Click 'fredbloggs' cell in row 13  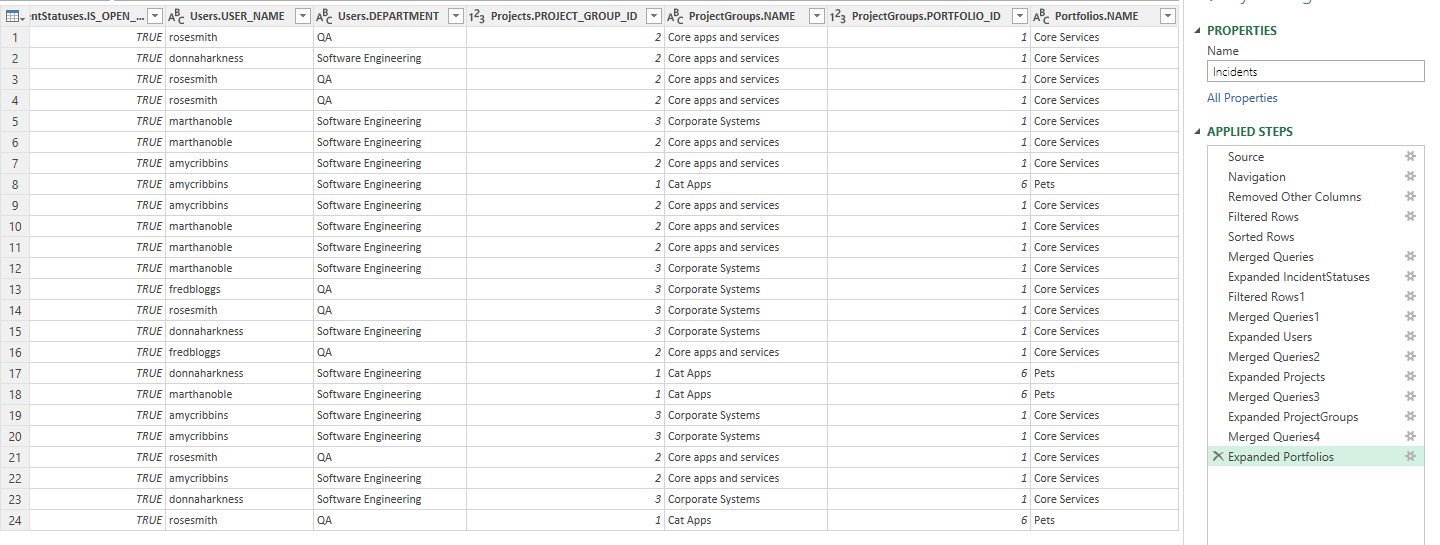pos(239,289)
